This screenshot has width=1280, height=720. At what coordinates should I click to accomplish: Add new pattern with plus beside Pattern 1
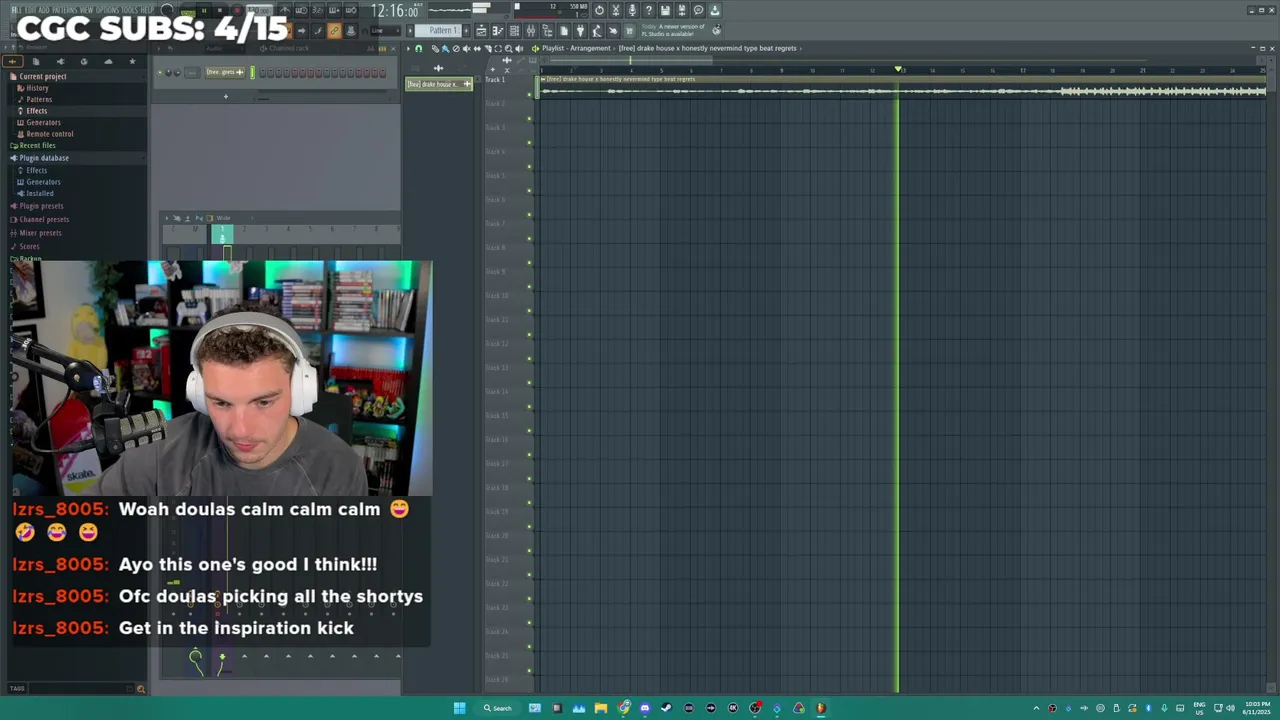pyautogui.click(x=466, y=31)
